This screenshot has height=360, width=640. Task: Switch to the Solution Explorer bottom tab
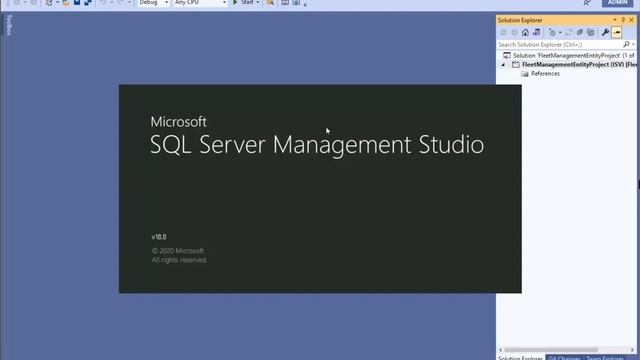coord(520,358)
